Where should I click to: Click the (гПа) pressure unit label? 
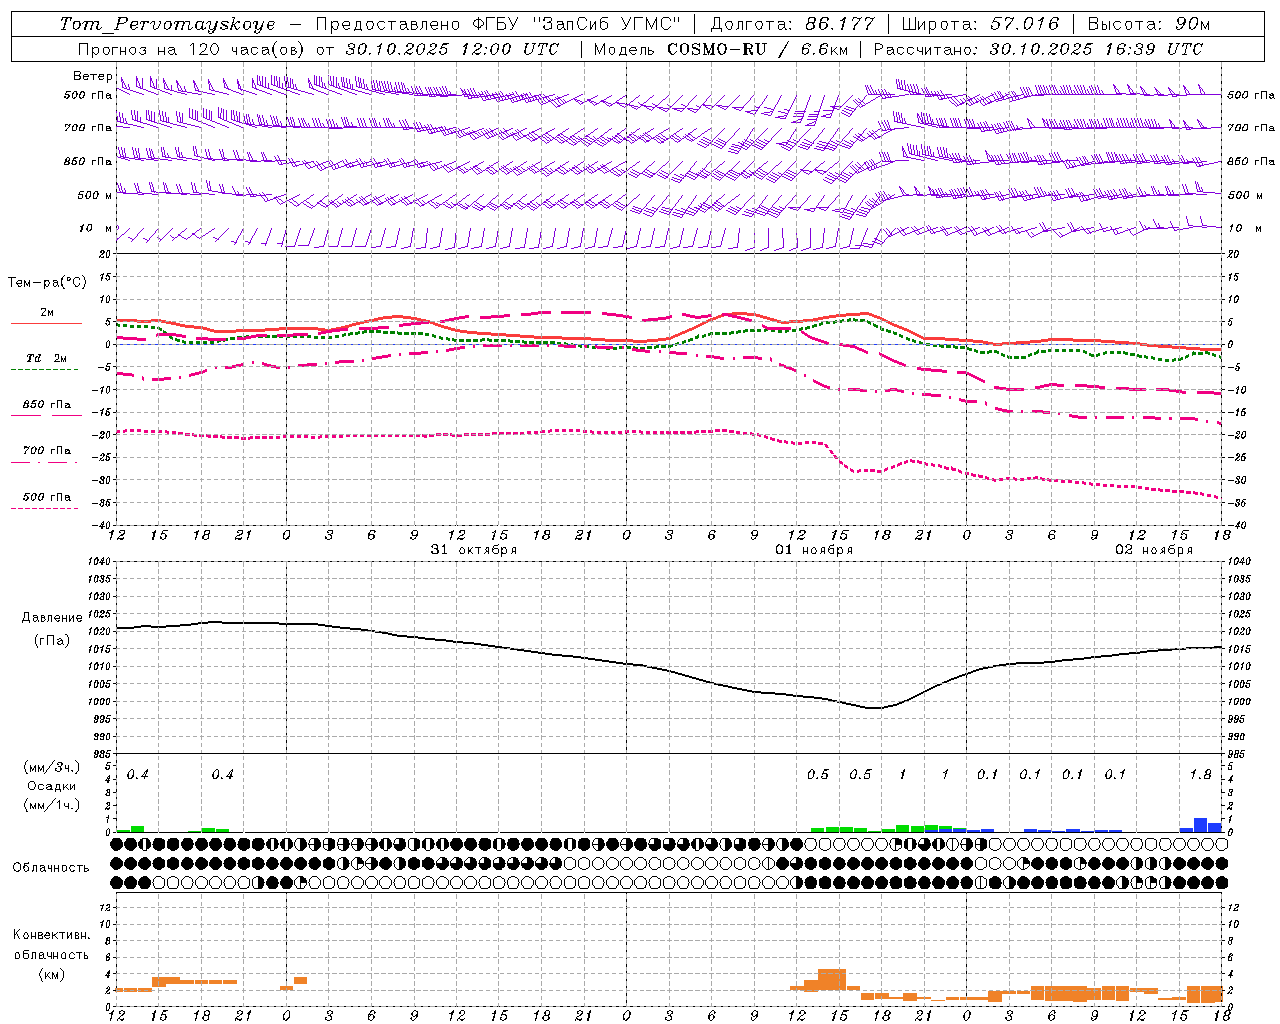point(52,641)
